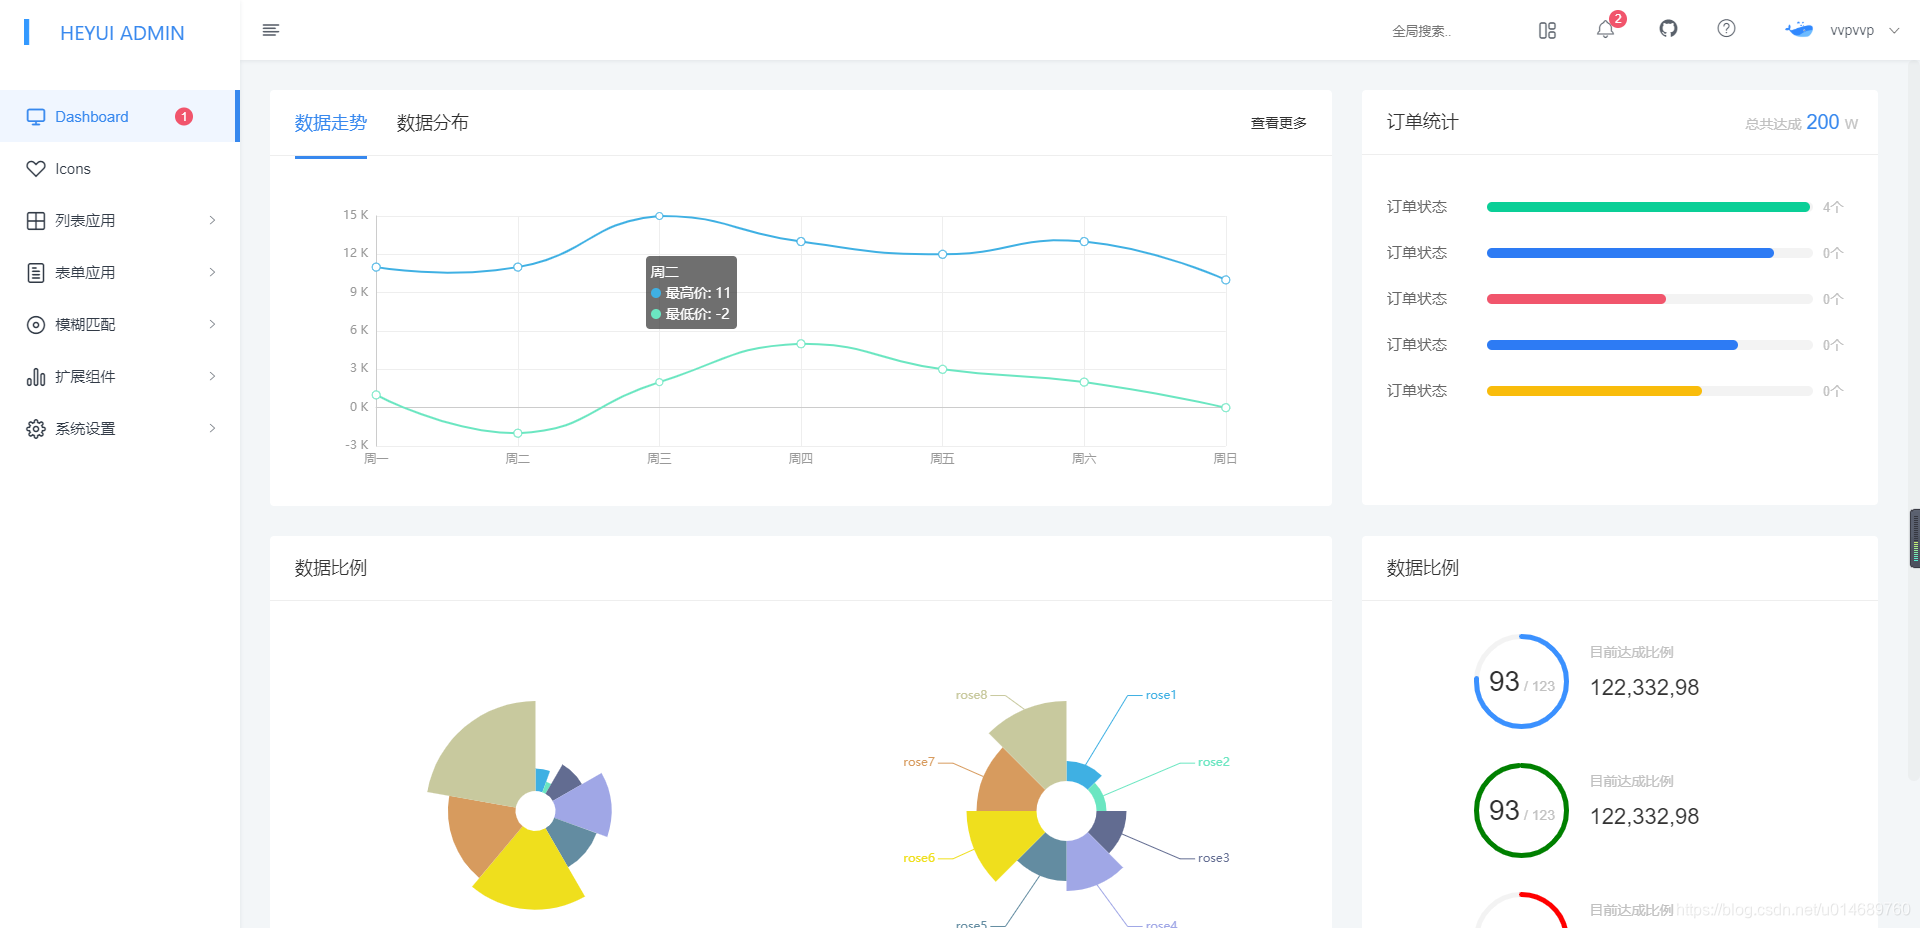
Task: Click the rose8 legend label
Action: (x=971, y=695)
